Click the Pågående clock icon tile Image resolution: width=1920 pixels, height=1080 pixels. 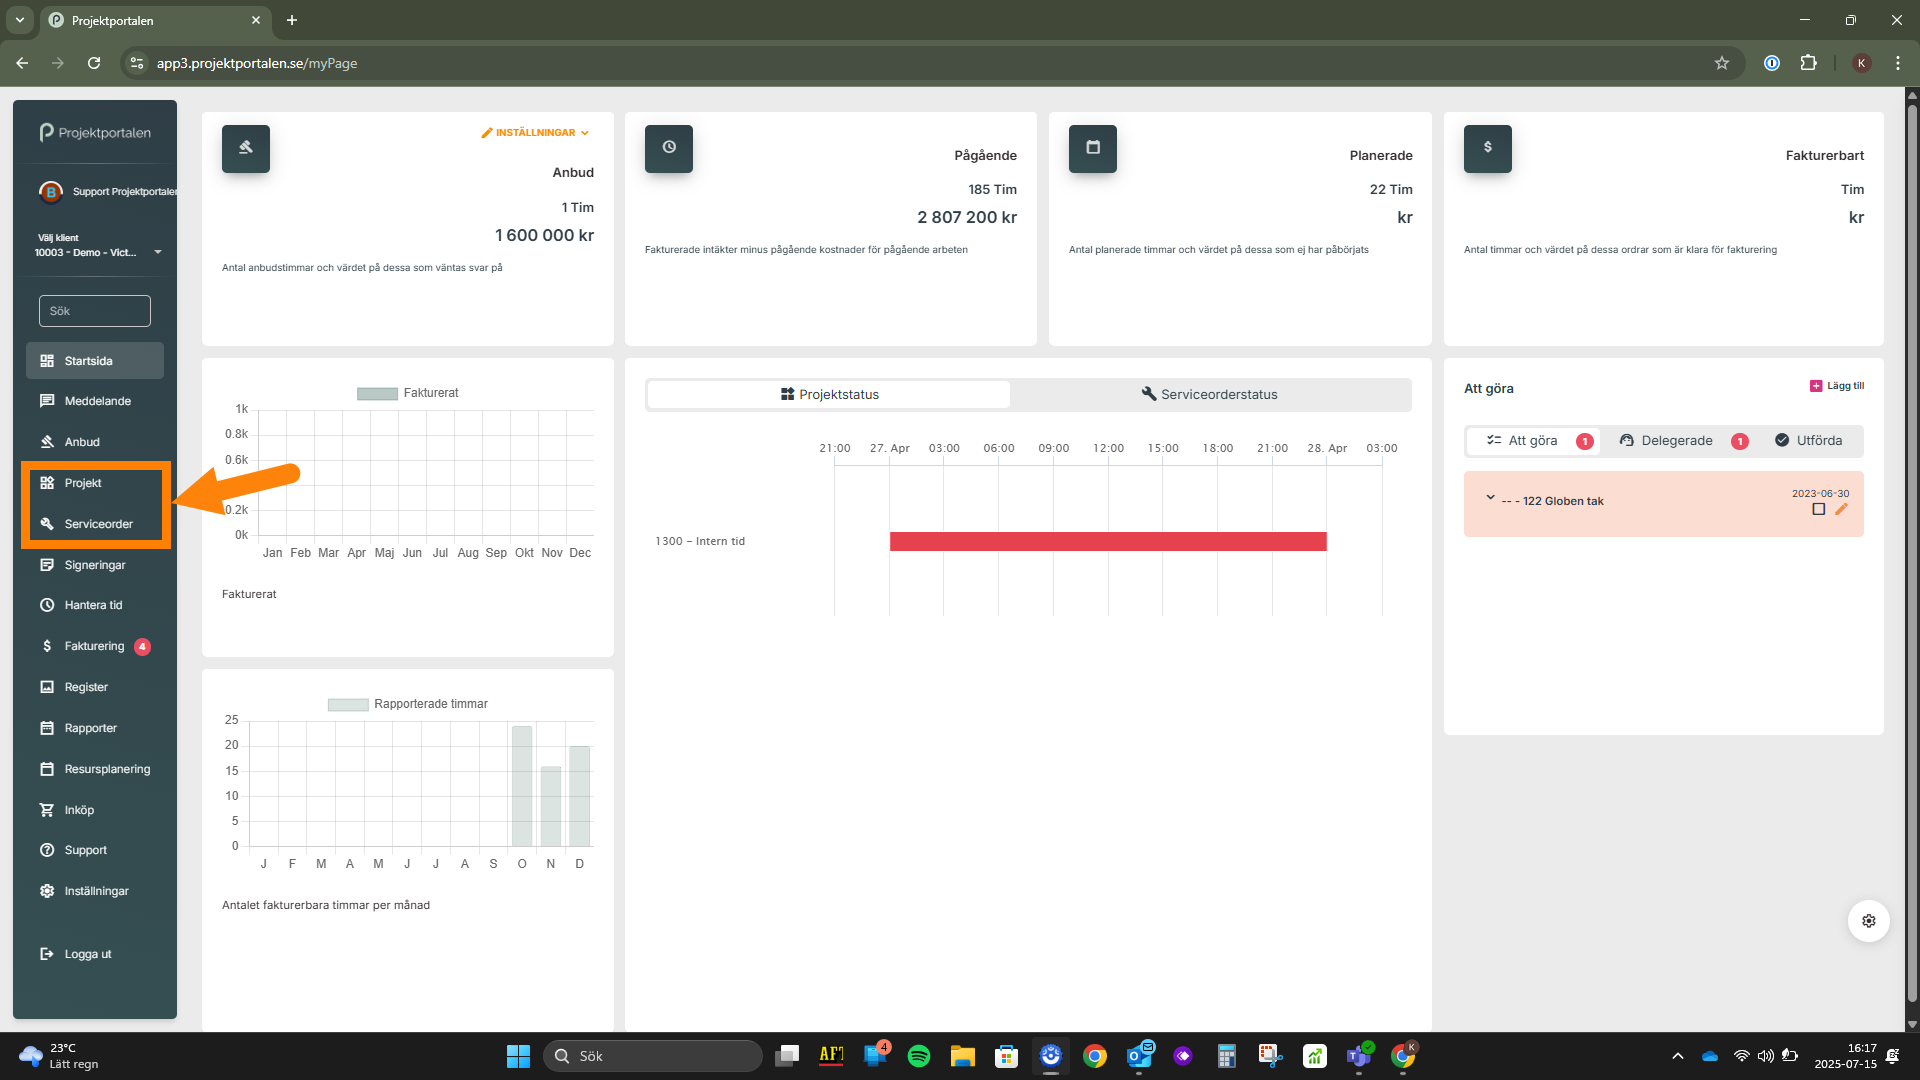pos(668,148)
